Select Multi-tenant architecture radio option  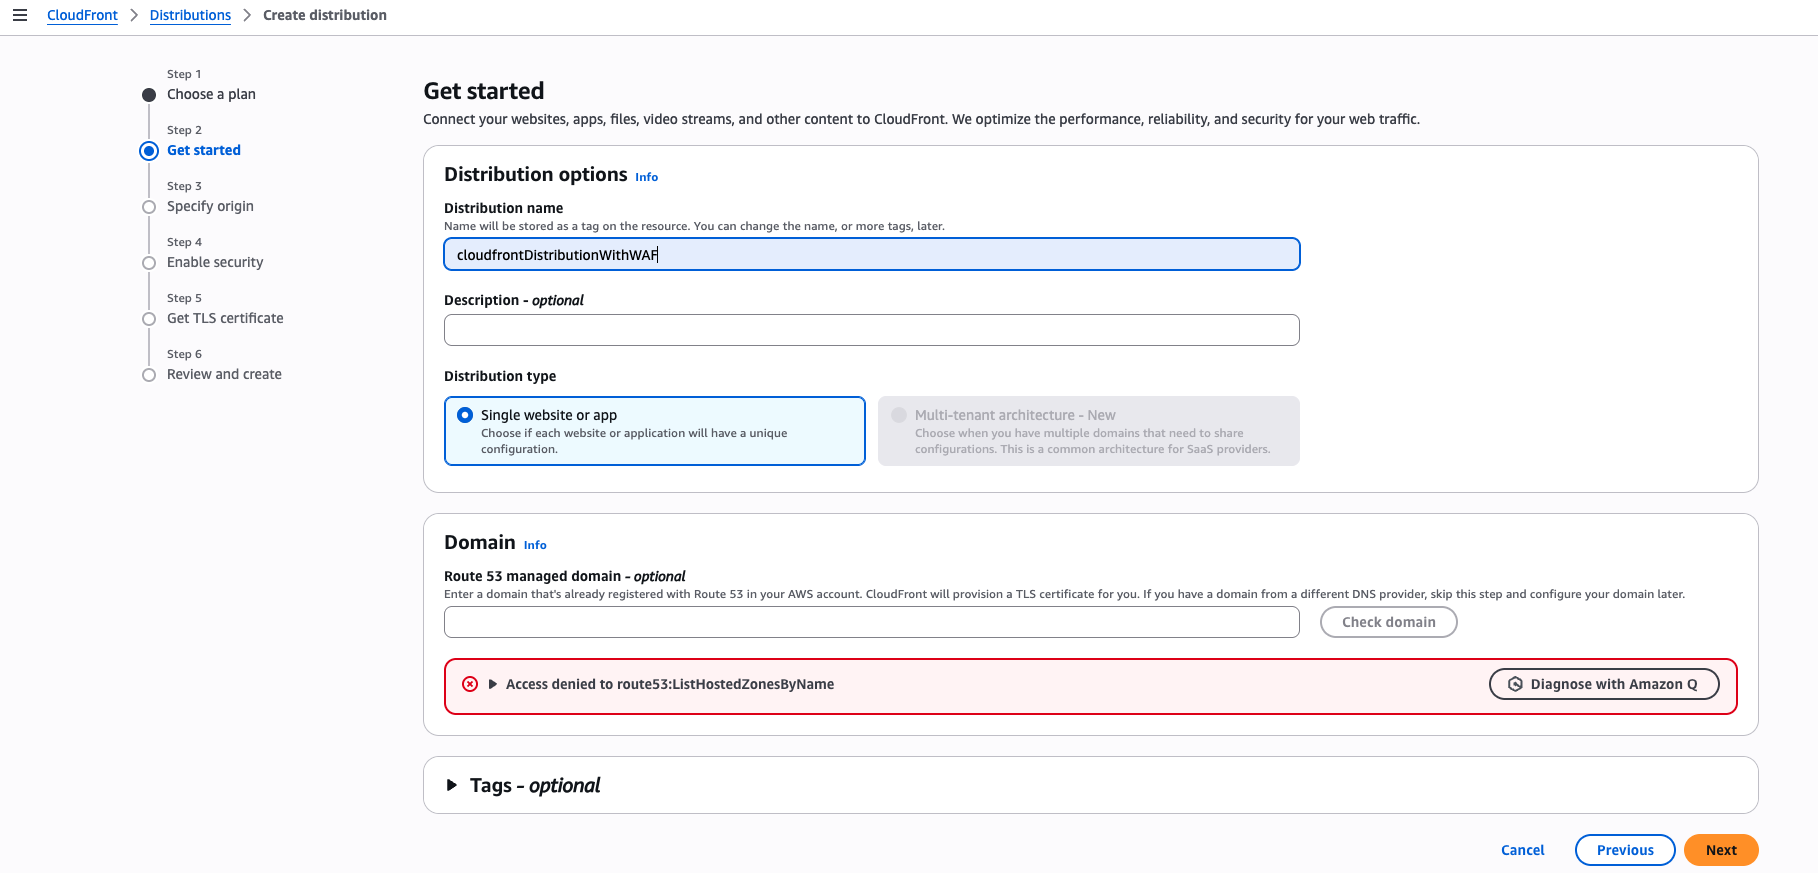click(899, 415)
